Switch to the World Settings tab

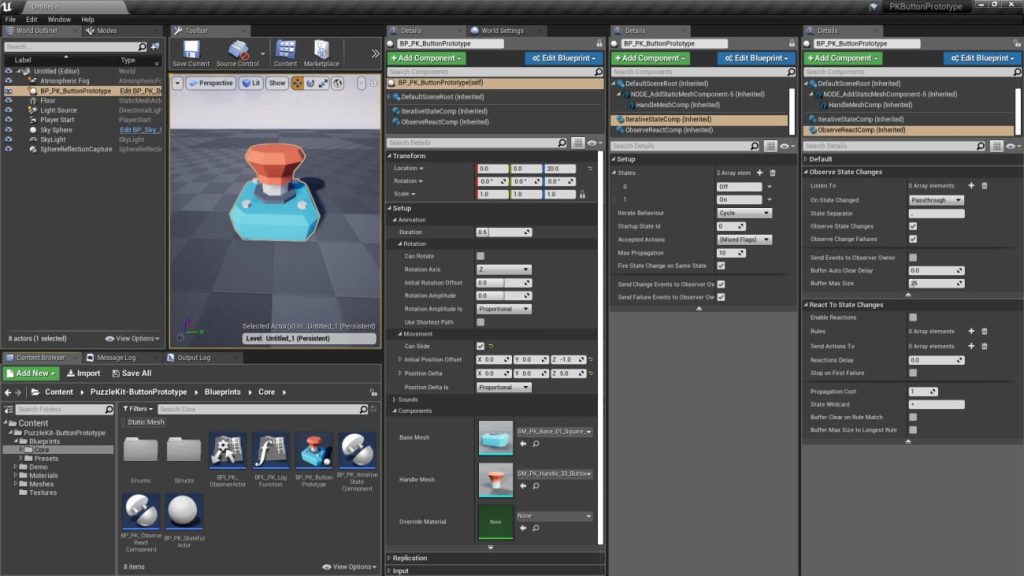click(503, 31)
